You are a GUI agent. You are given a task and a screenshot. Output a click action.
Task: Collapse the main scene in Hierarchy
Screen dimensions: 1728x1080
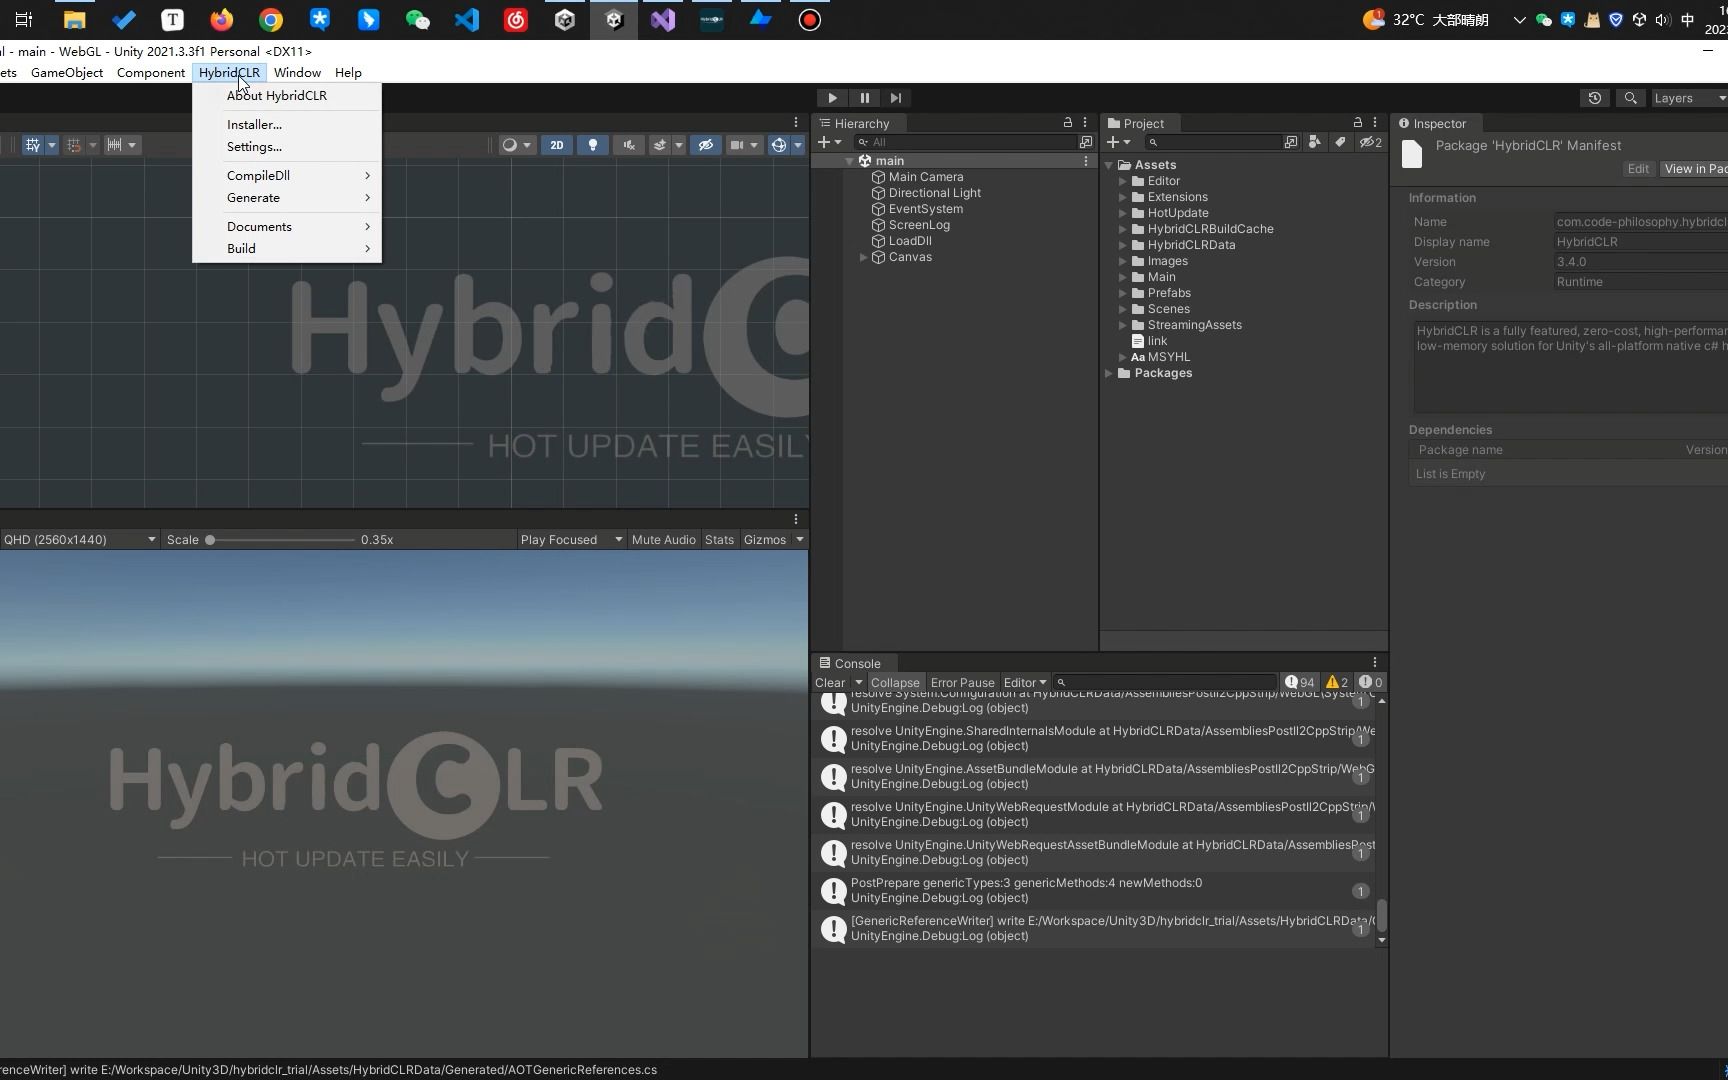click(x=849, y=161)
